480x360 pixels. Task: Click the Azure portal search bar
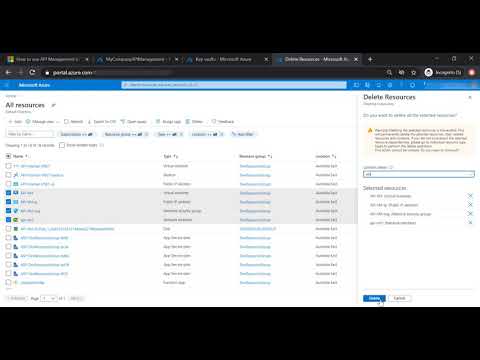(234, 85)
